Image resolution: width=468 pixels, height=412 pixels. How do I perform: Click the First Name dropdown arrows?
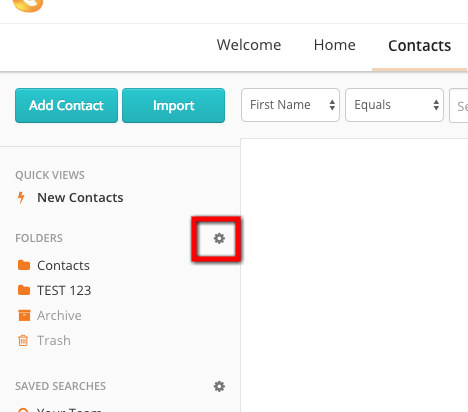[x=332, y=105]
